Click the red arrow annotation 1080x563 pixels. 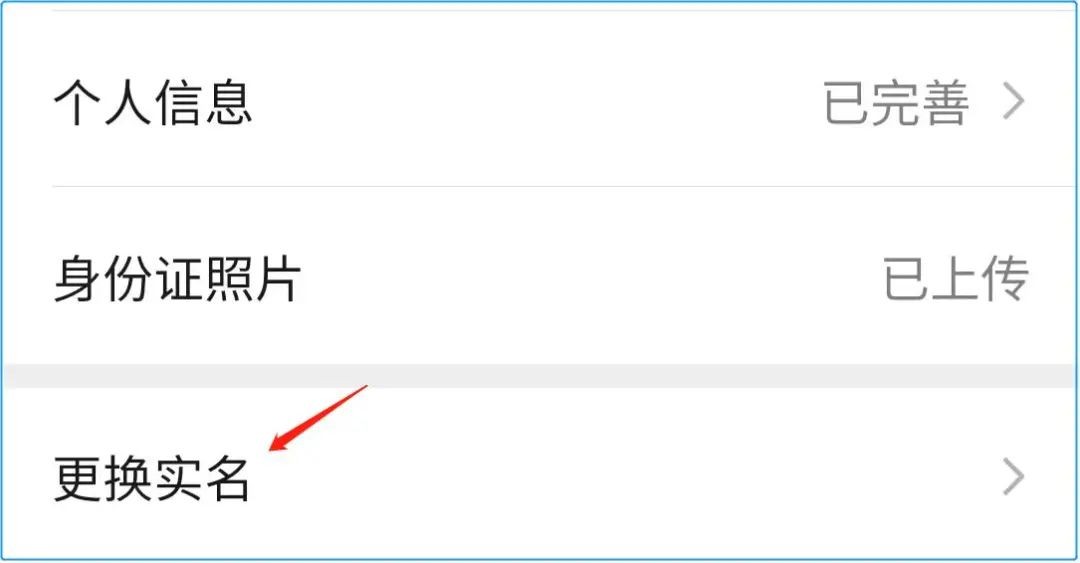[318, 418]
